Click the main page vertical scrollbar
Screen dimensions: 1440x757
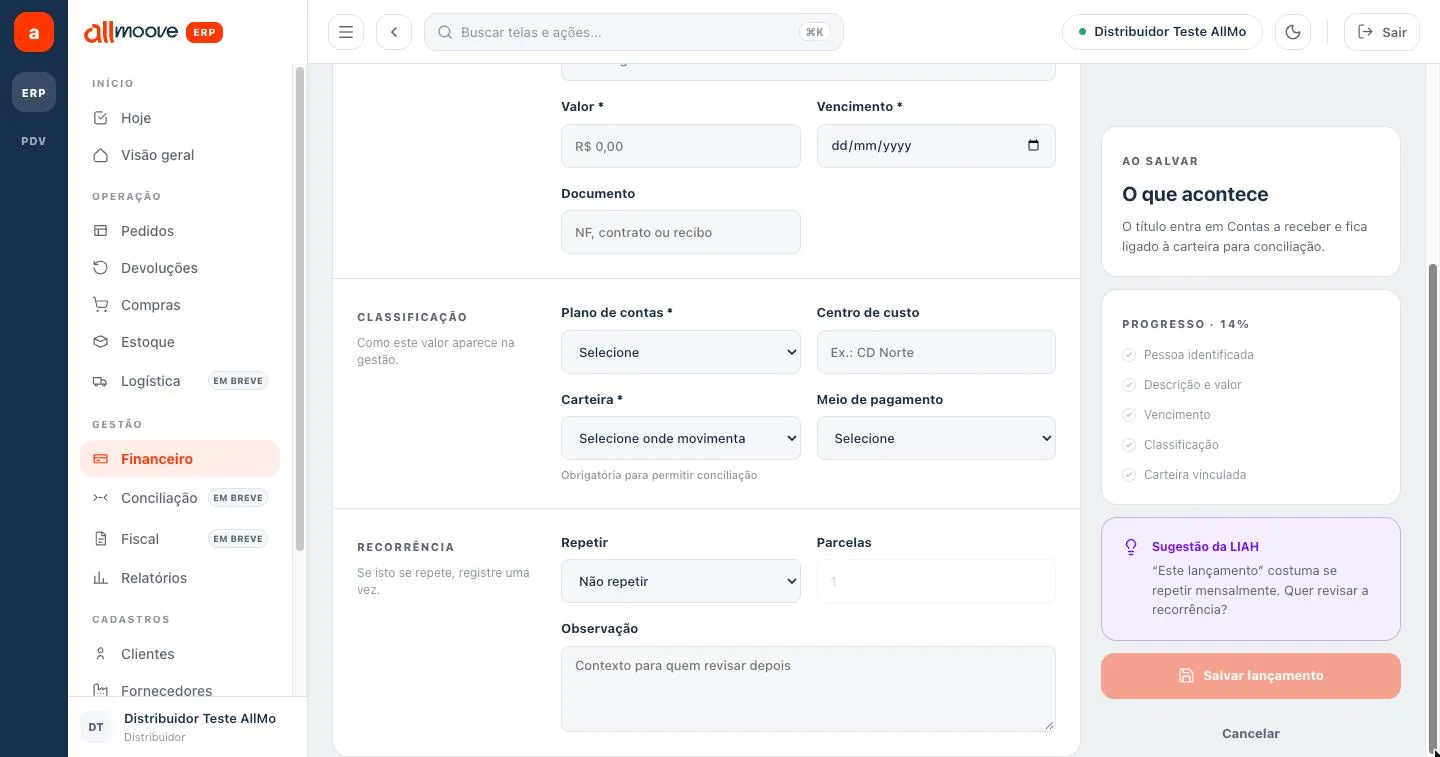(1433, 507)
